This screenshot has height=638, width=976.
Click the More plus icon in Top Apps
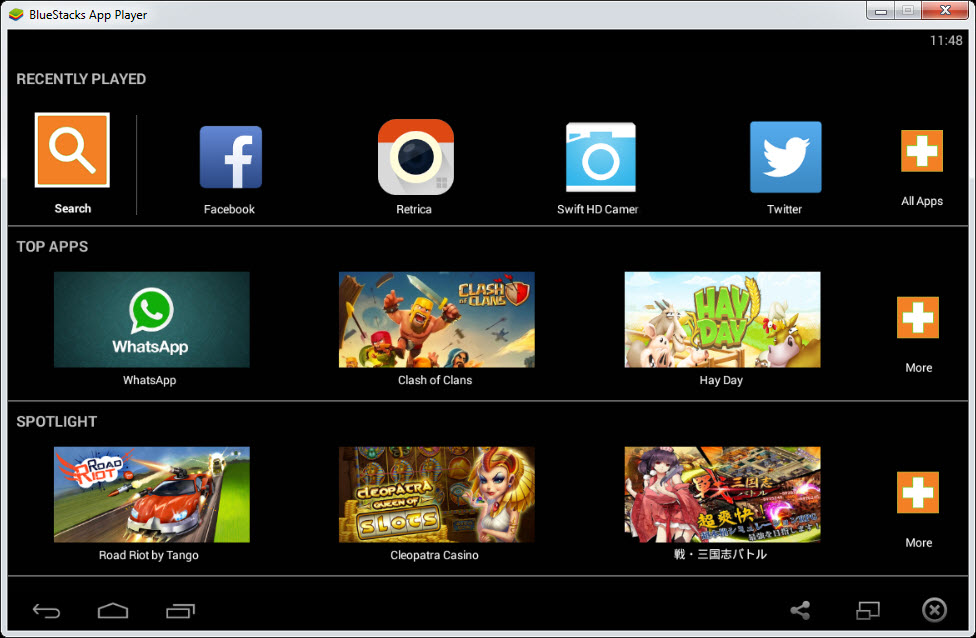coord(918,317)
